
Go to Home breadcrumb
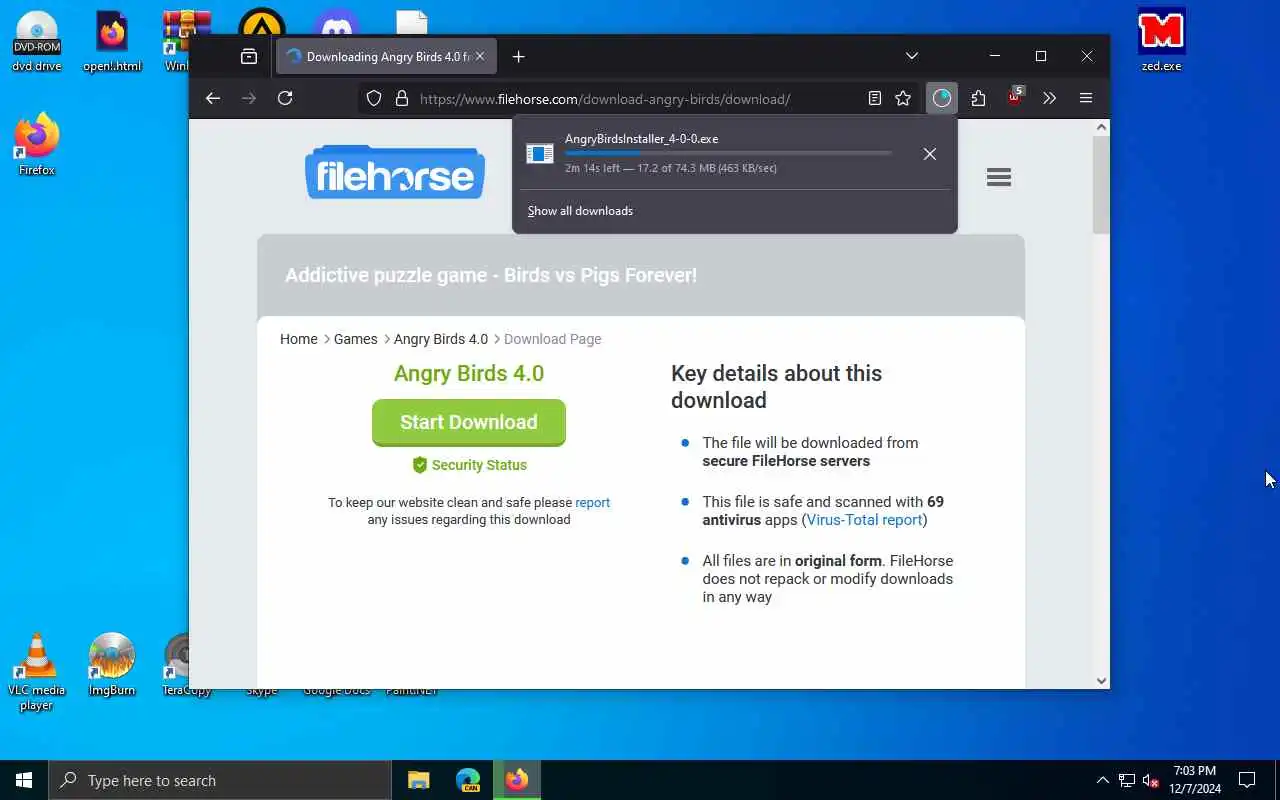click(299, 339)
